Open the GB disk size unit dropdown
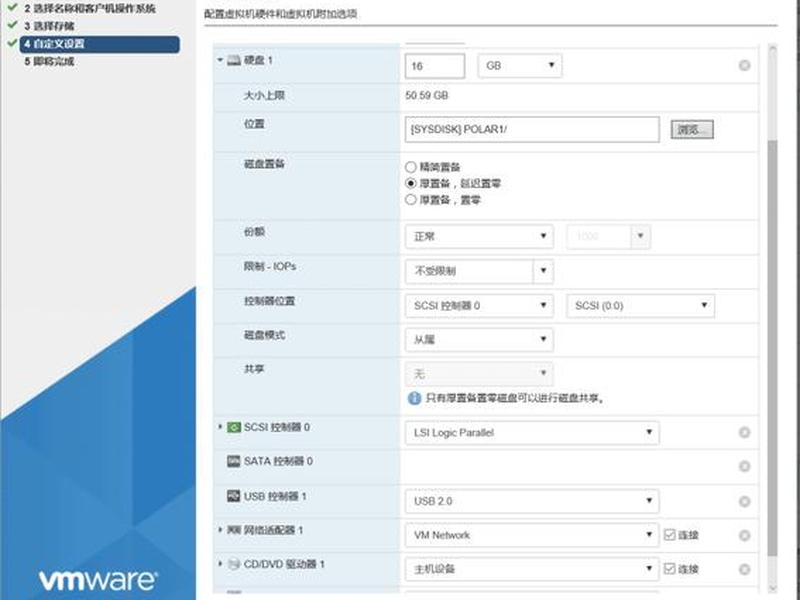This screenshot has width=800, height=600. point(520,66)
